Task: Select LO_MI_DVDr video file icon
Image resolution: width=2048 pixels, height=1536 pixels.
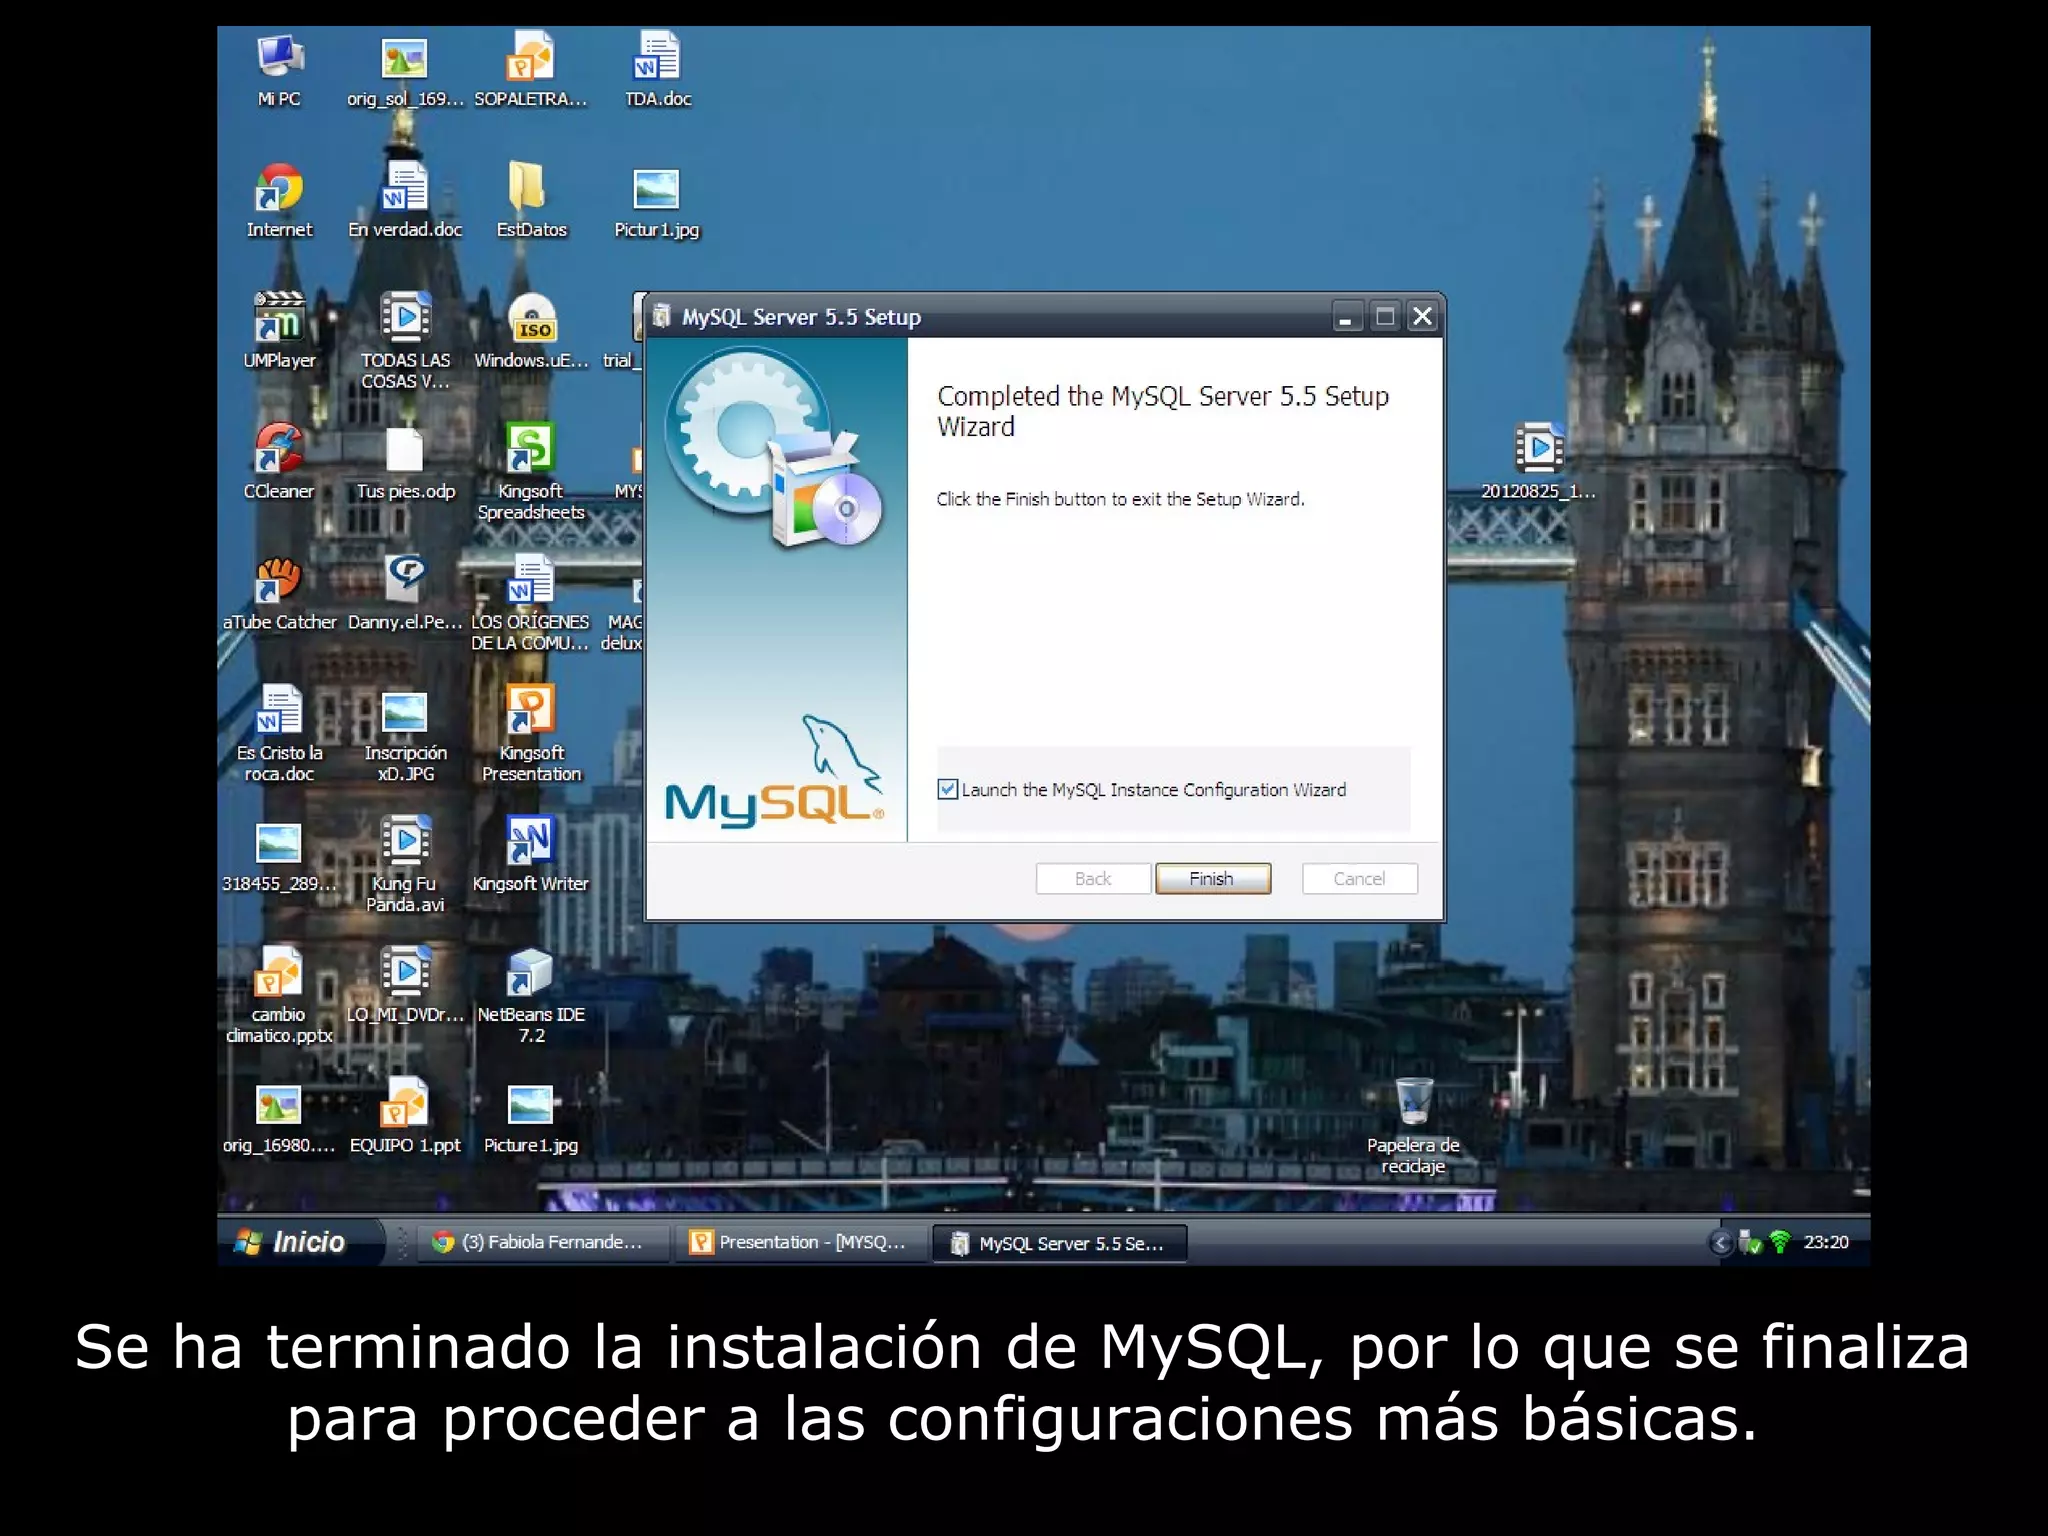Action: click(x=405, y=972)
